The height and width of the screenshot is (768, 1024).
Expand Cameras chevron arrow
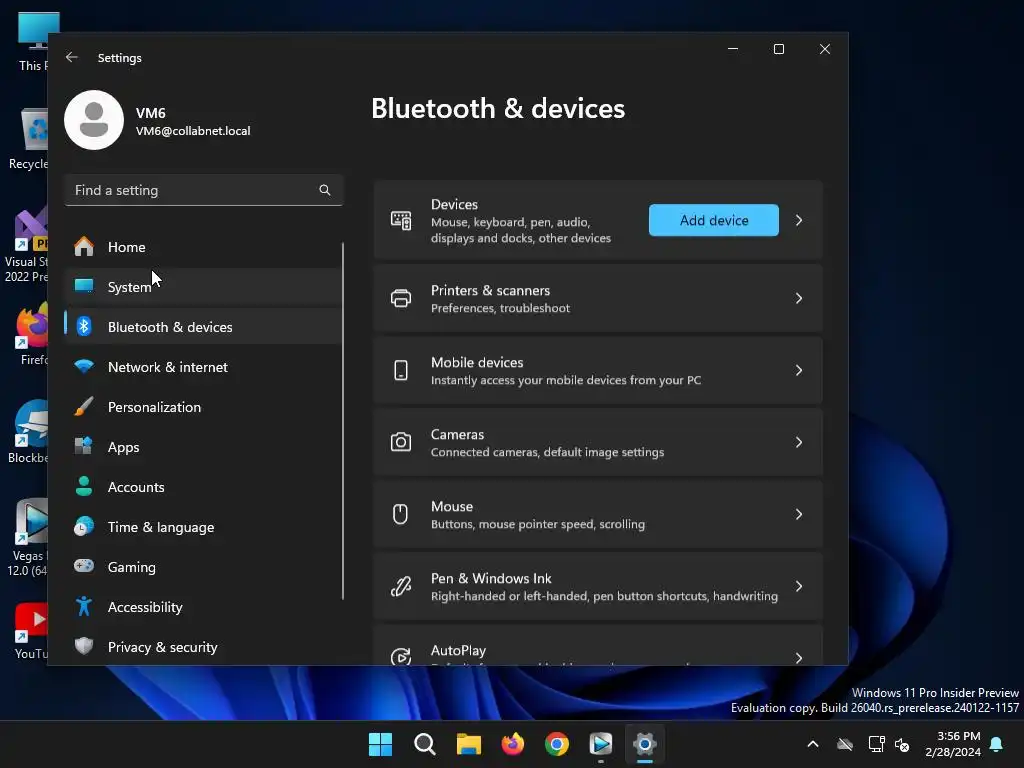[x=799, y=442]
